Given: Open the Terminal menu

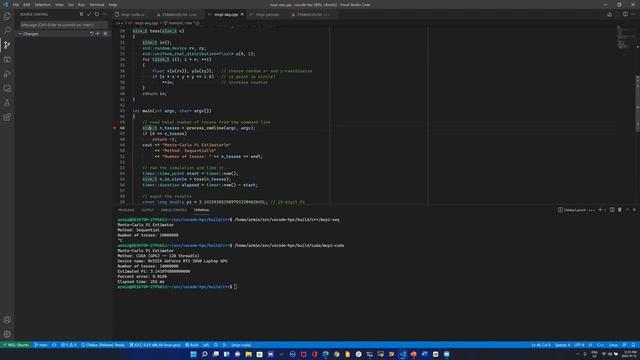Looking at the screenshot, I should [x=97, y=4].
